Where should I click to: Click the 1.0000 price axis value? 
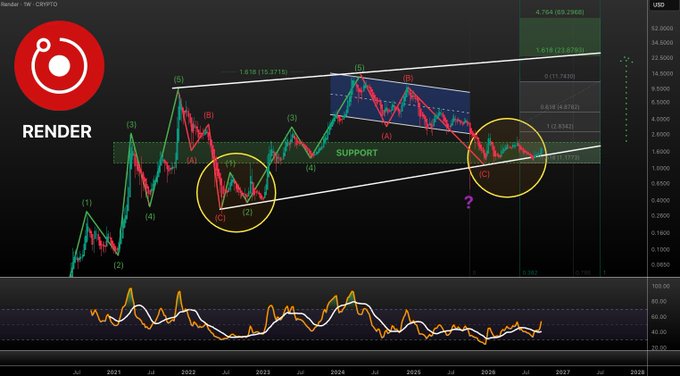(660, 168)
